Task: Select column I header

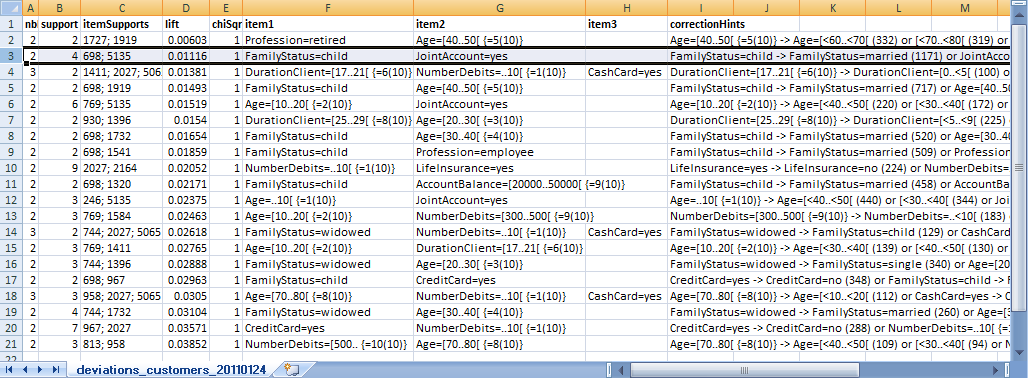Action: [701, 8]
